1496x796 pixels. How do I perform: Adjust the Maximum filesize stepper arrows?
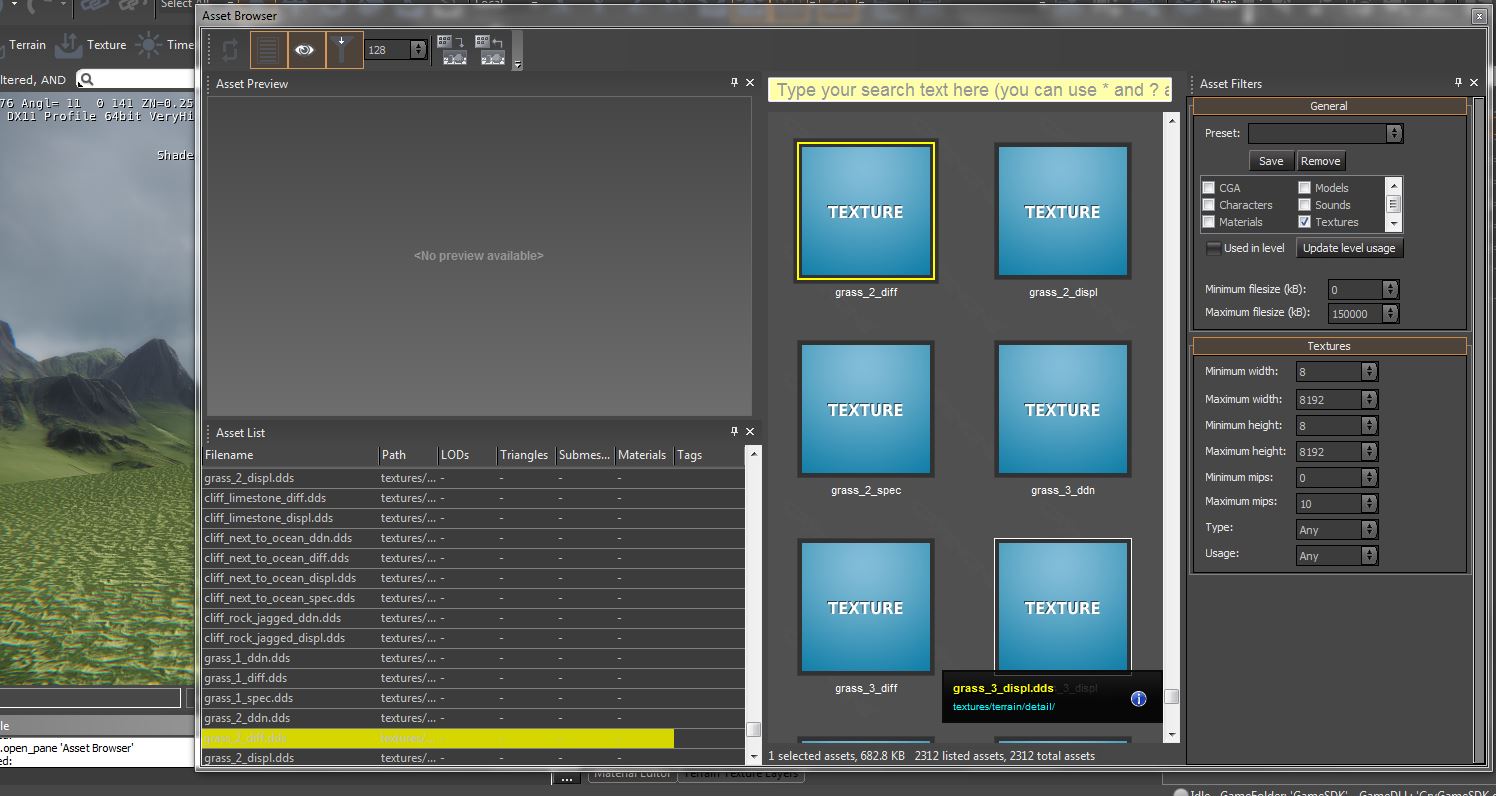tap(1390, 313)
